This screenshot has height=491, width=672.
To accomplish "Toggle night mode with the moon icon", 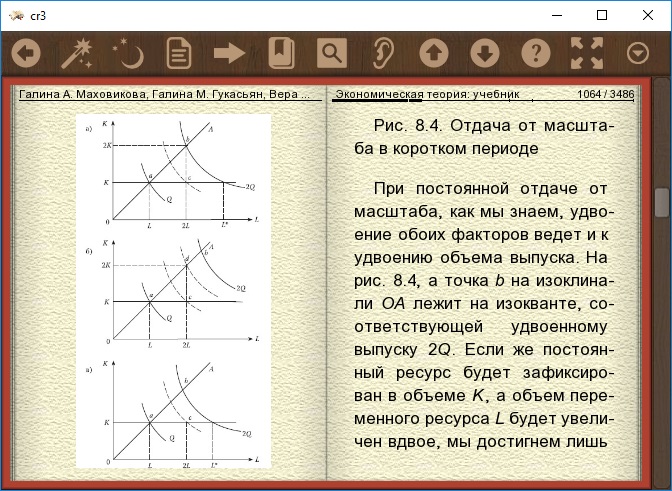I will click(x=127, y=53).
